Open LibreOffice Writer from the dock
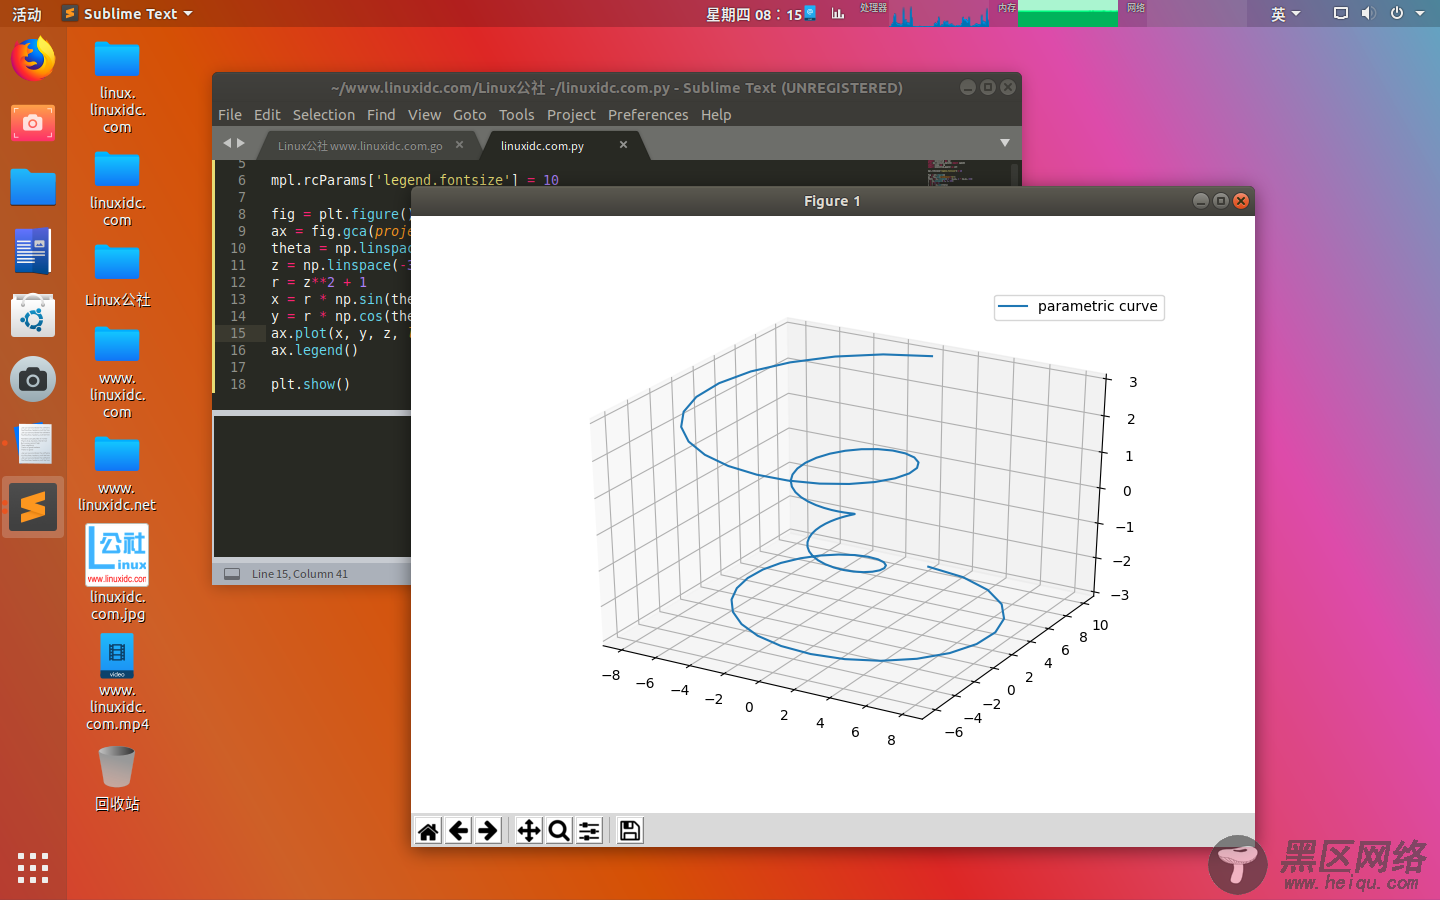 pyautogui.click(x=33, y=251)
